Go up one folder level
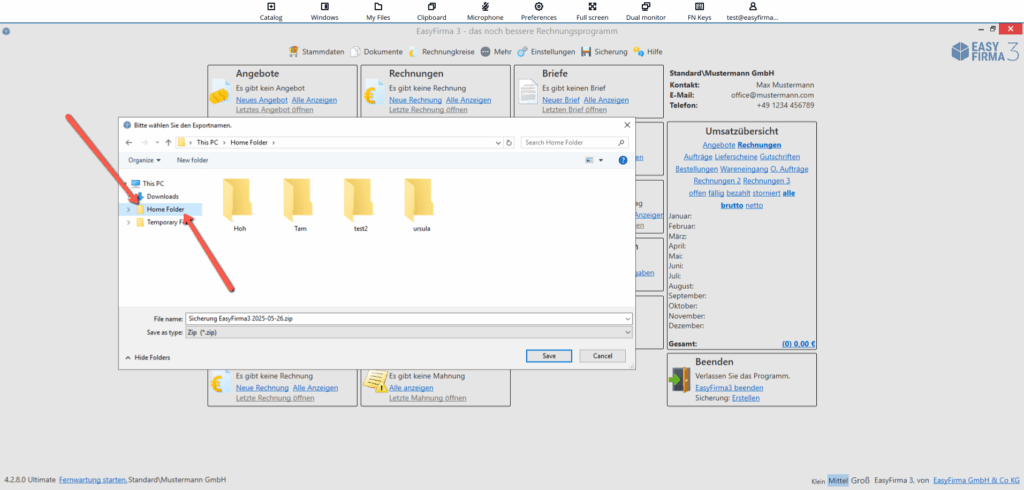 point(168,142)
